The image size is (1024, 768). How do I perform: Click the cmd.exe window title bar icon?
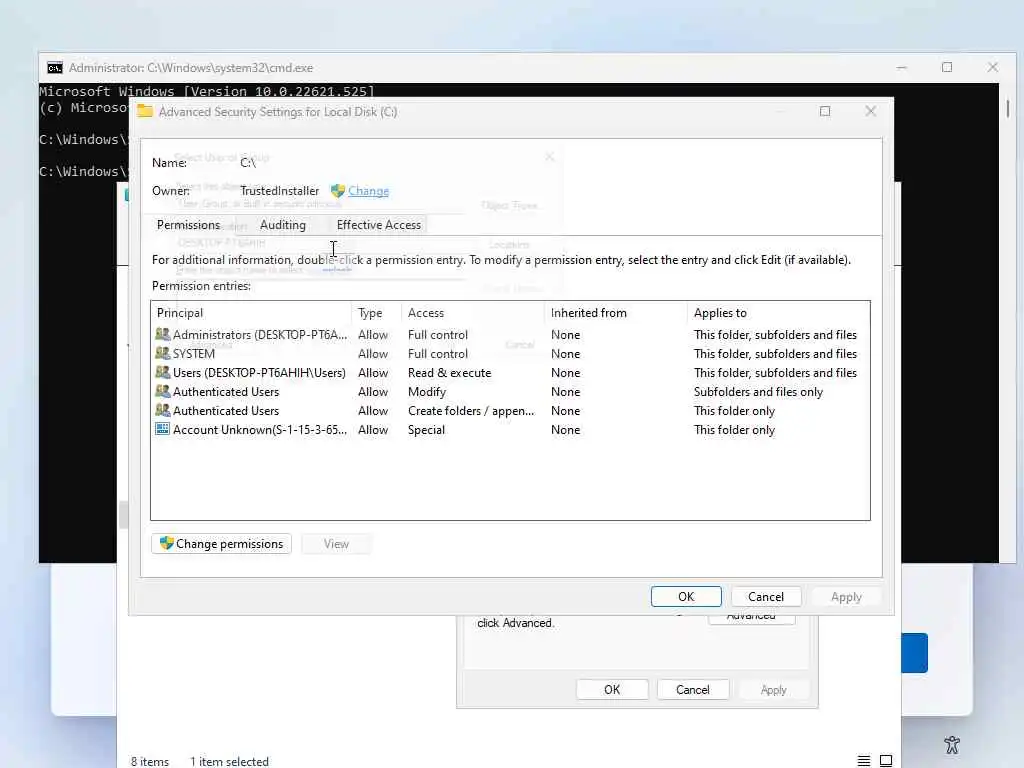55,68
